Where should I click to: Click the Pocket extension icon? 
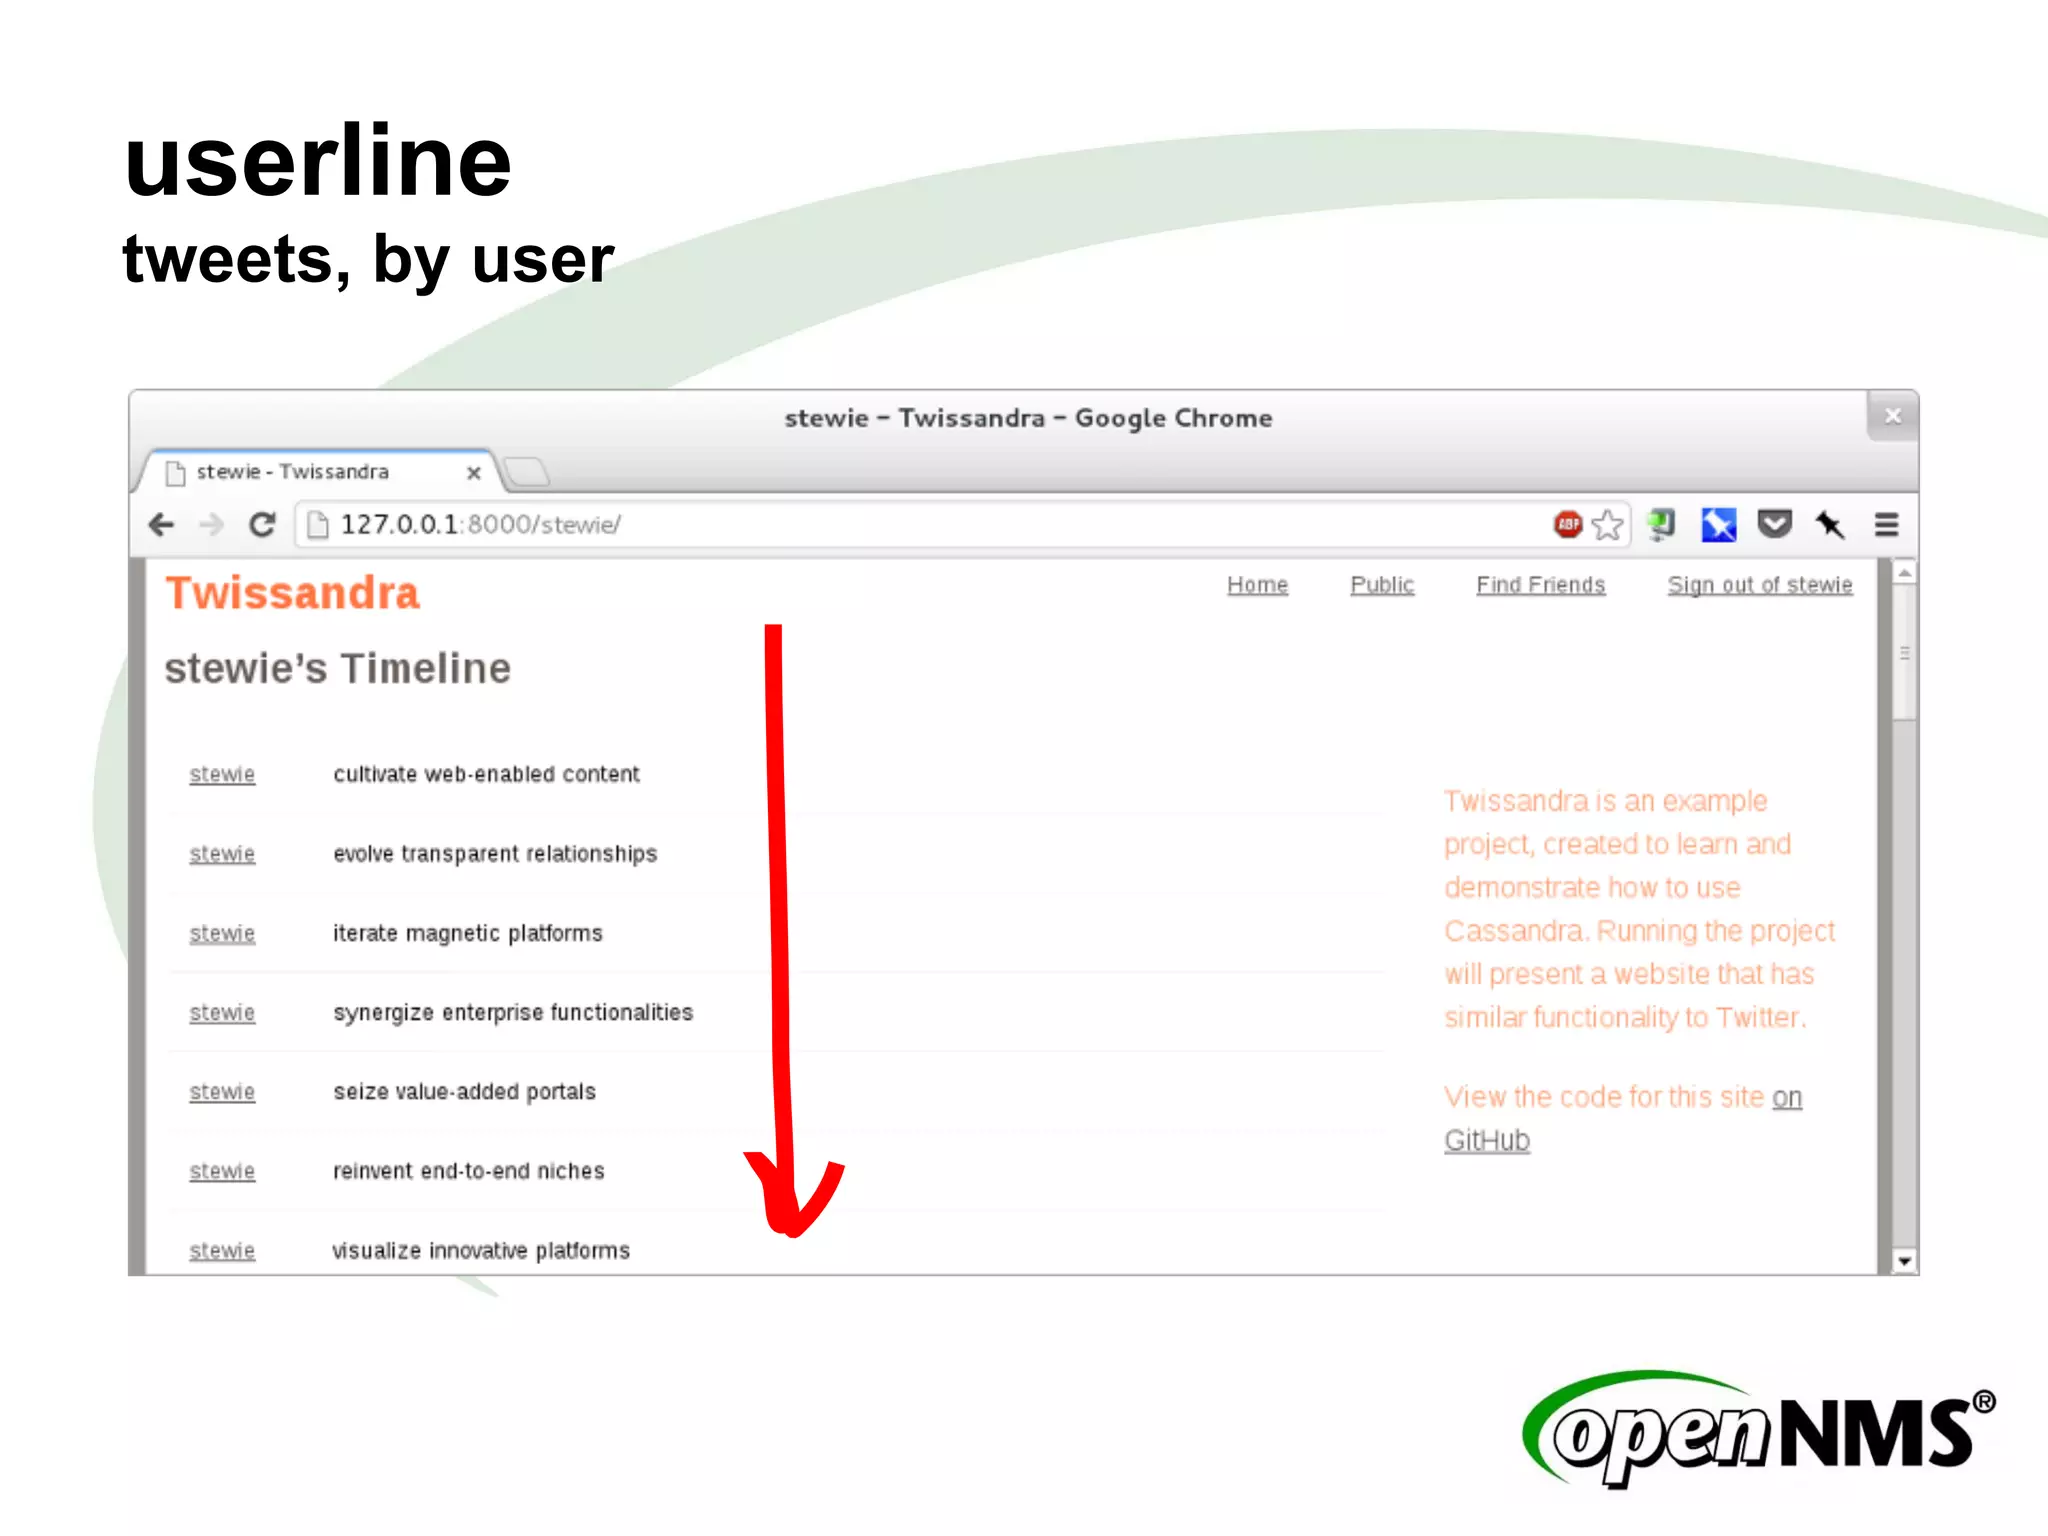pyautogui.click(x=1774, y=523)
